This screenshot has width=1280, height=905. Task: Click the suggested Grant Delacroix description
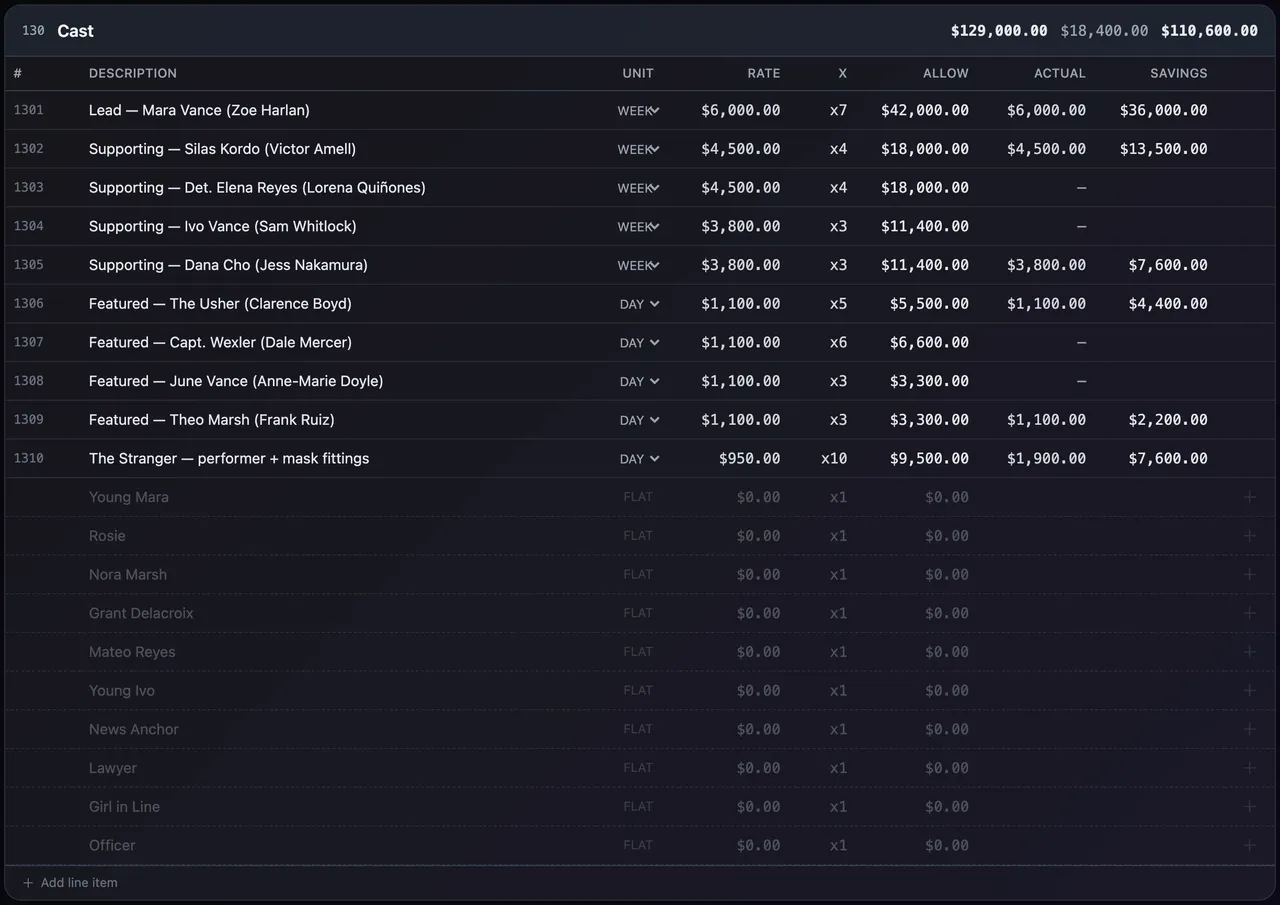(141, 613)
